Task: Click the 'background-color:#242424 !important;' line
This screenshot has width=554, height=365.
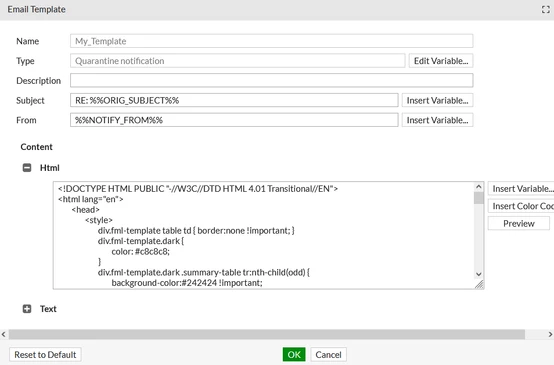Action: 187,283
